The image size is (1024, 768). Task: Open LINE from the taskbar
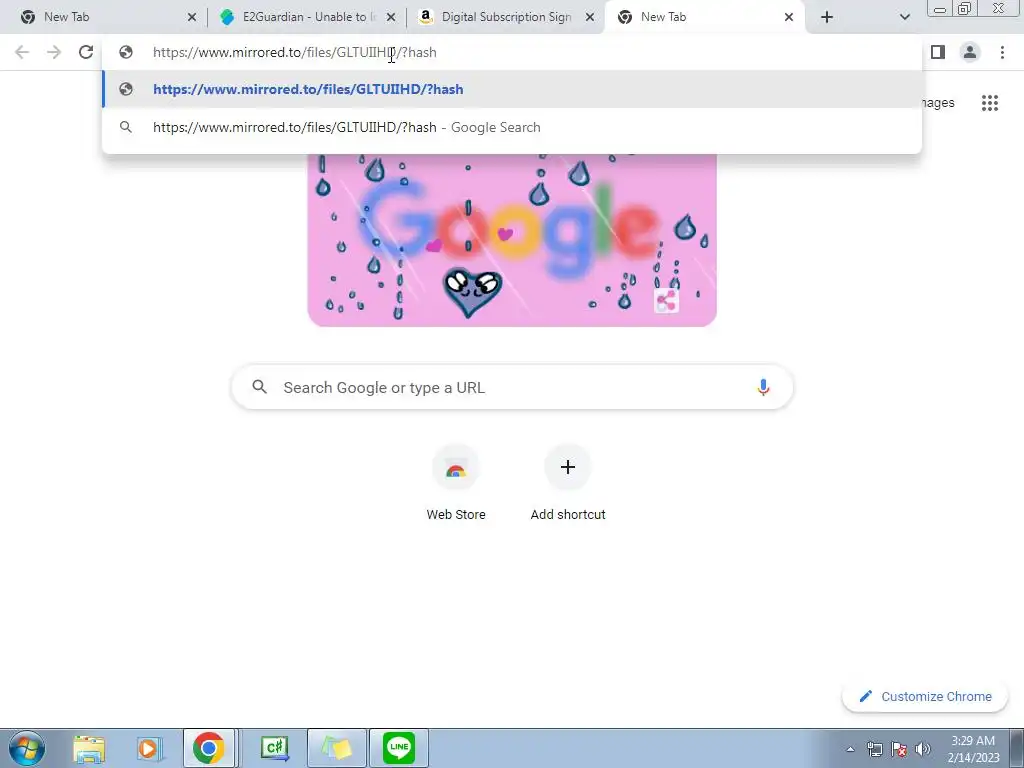(x=399, y=748)
